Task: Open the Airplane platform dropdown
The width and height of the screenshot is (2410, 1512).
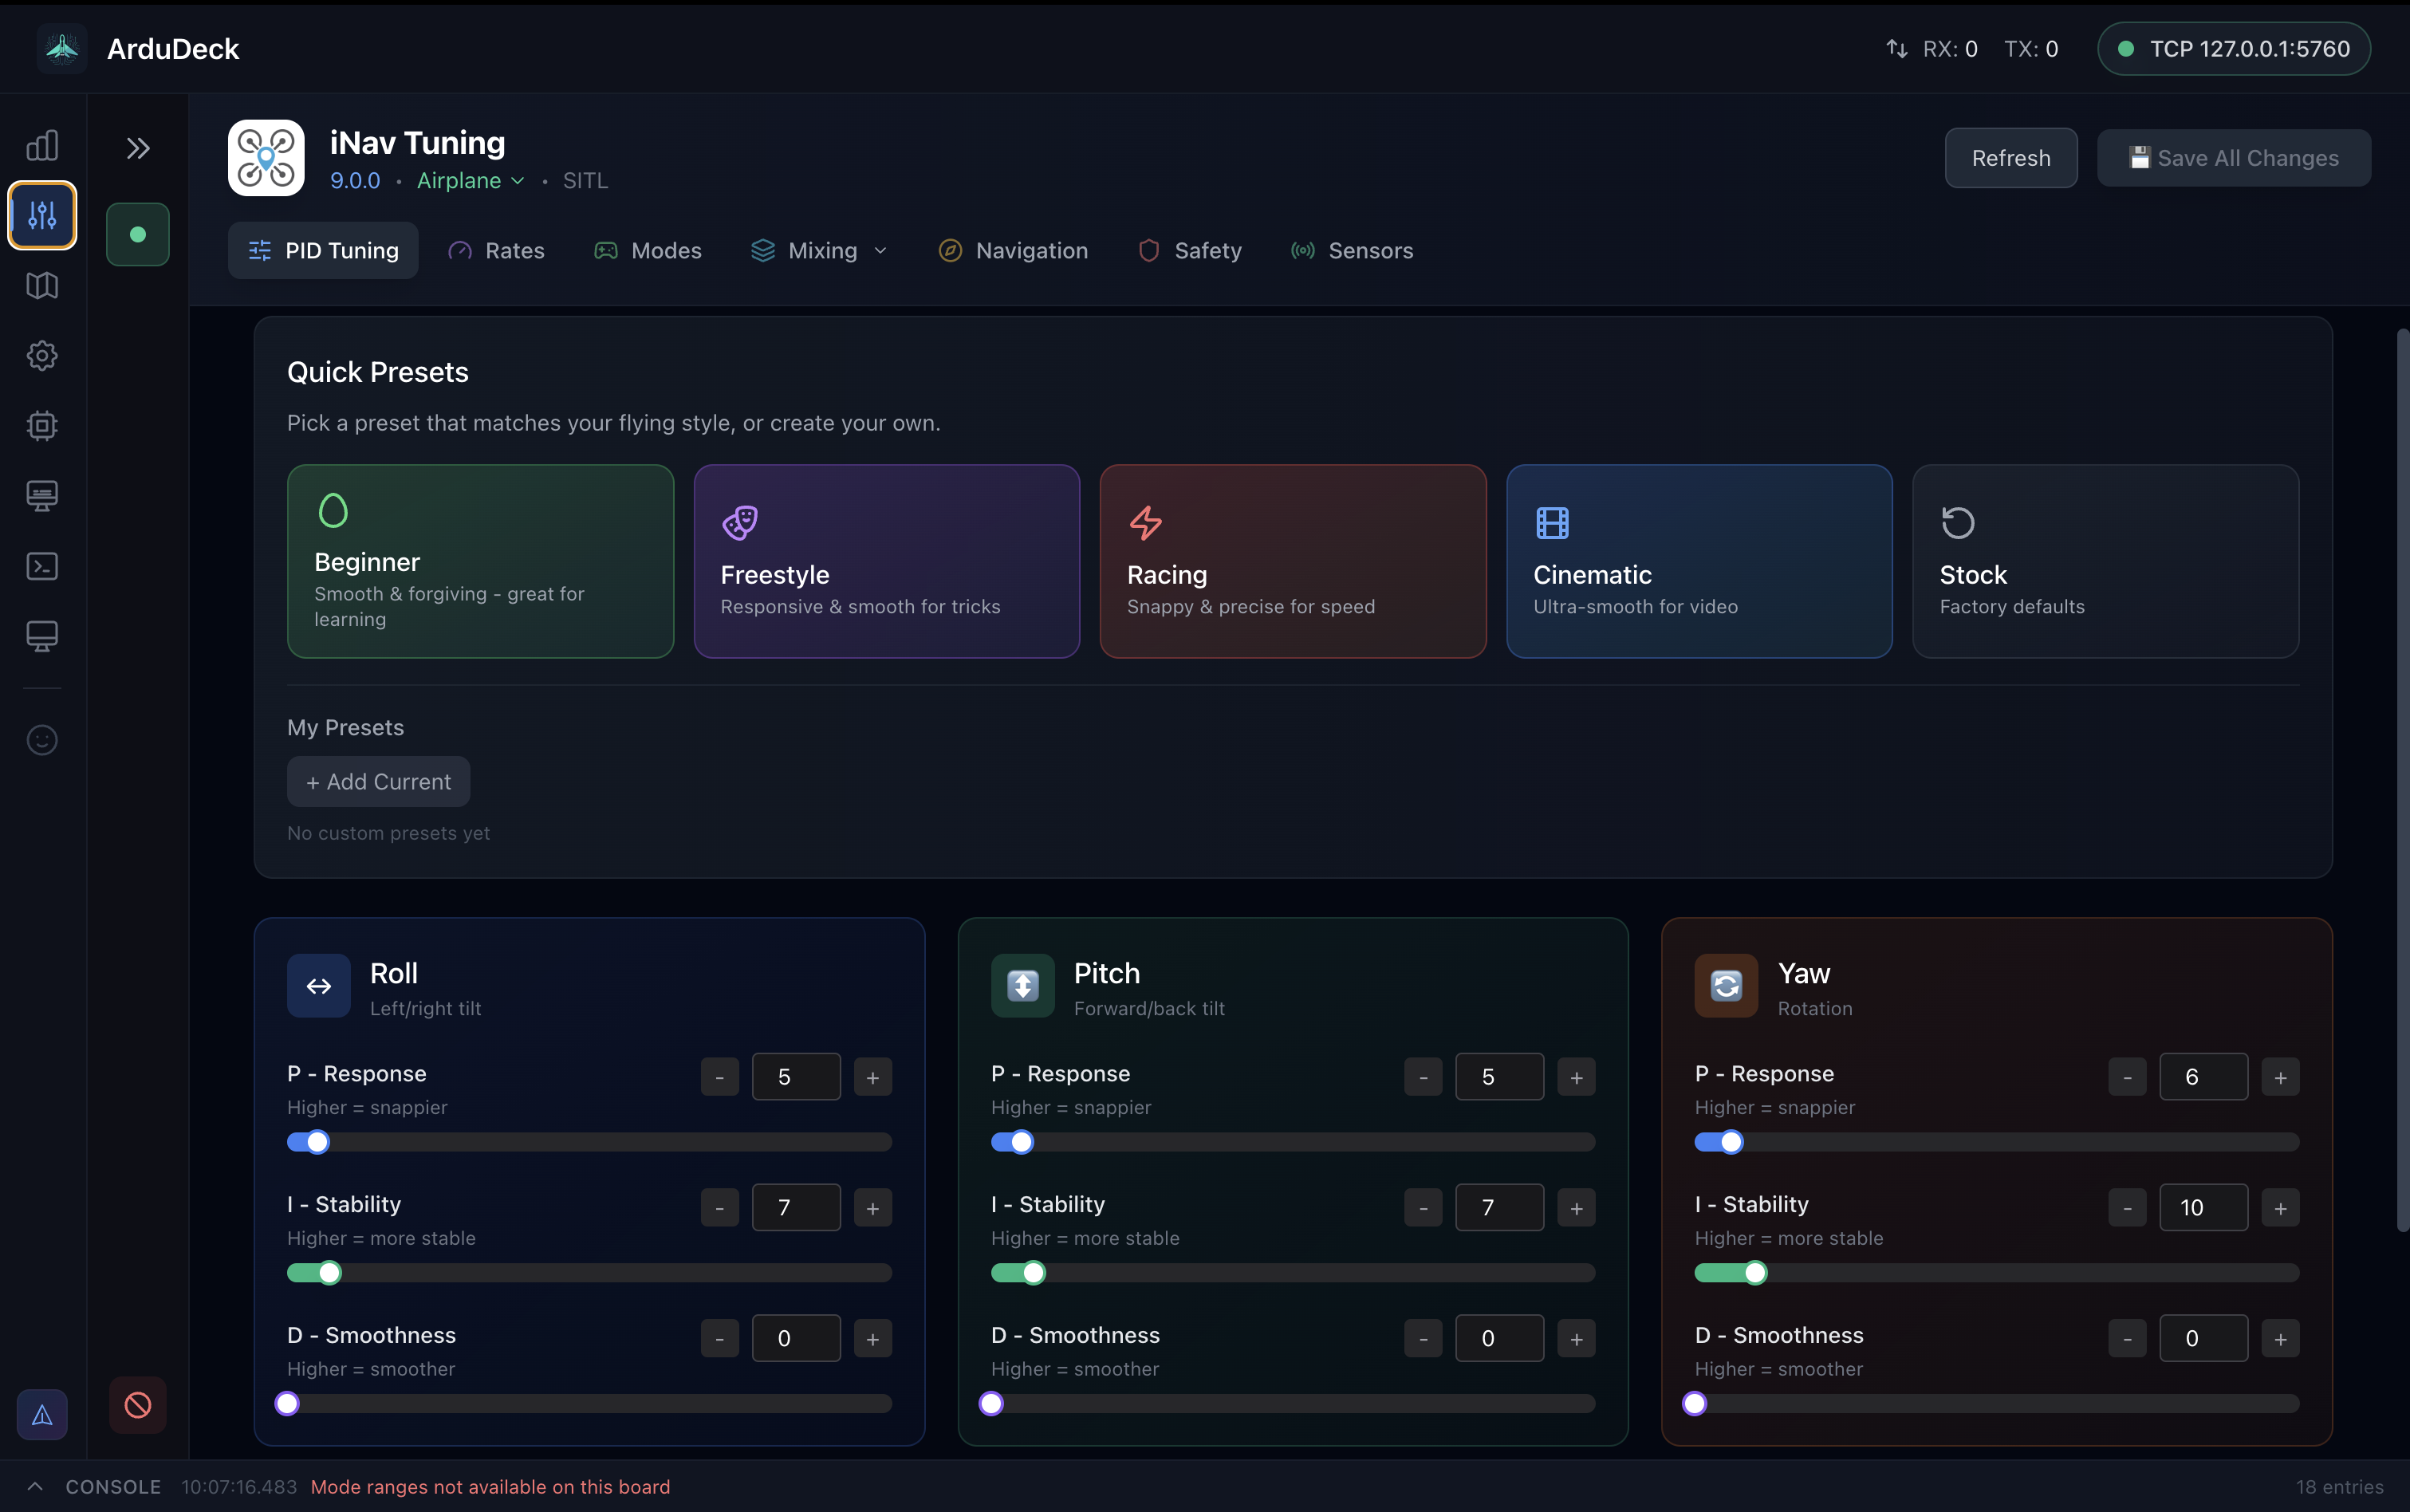Action: [471, 180]
